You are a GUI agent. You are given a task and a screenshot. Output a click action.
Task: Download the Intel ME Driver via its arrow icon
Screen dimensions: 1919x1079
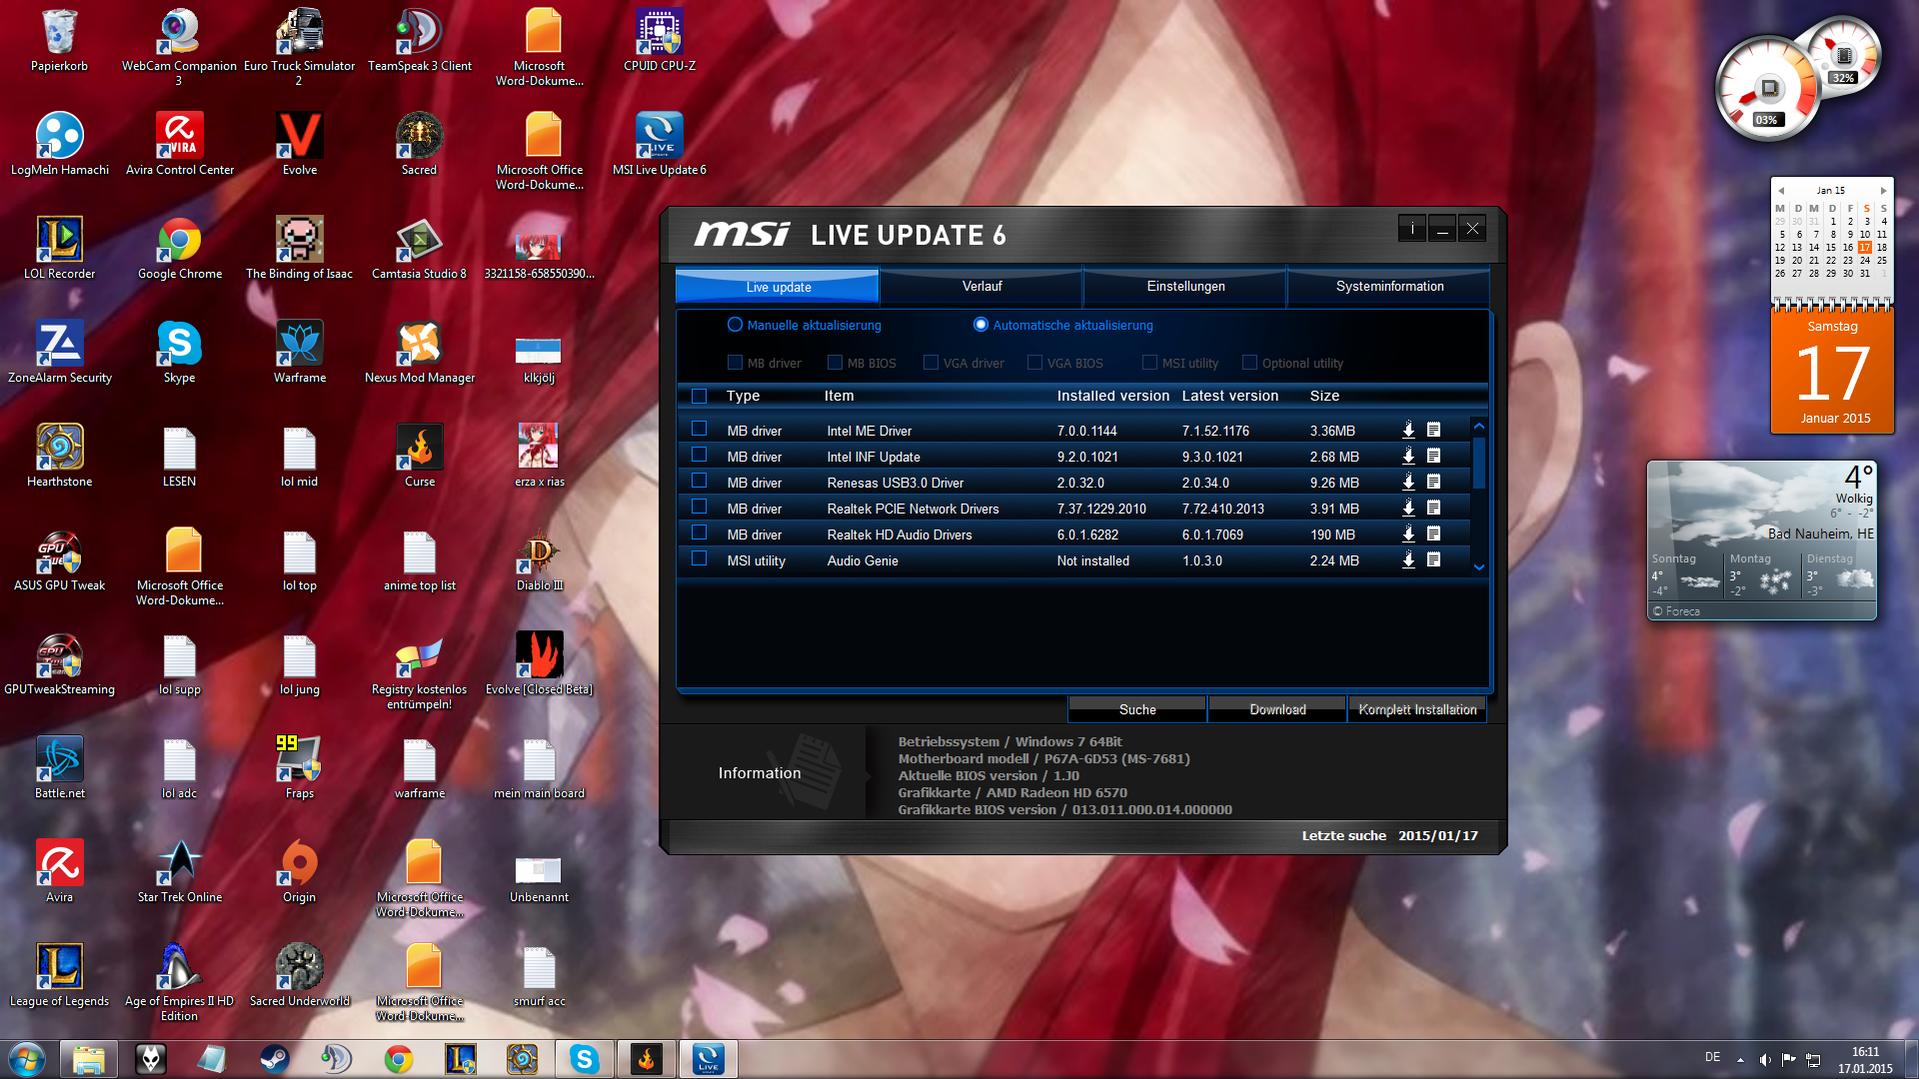pyautogui.click(x=1408, y=430)
